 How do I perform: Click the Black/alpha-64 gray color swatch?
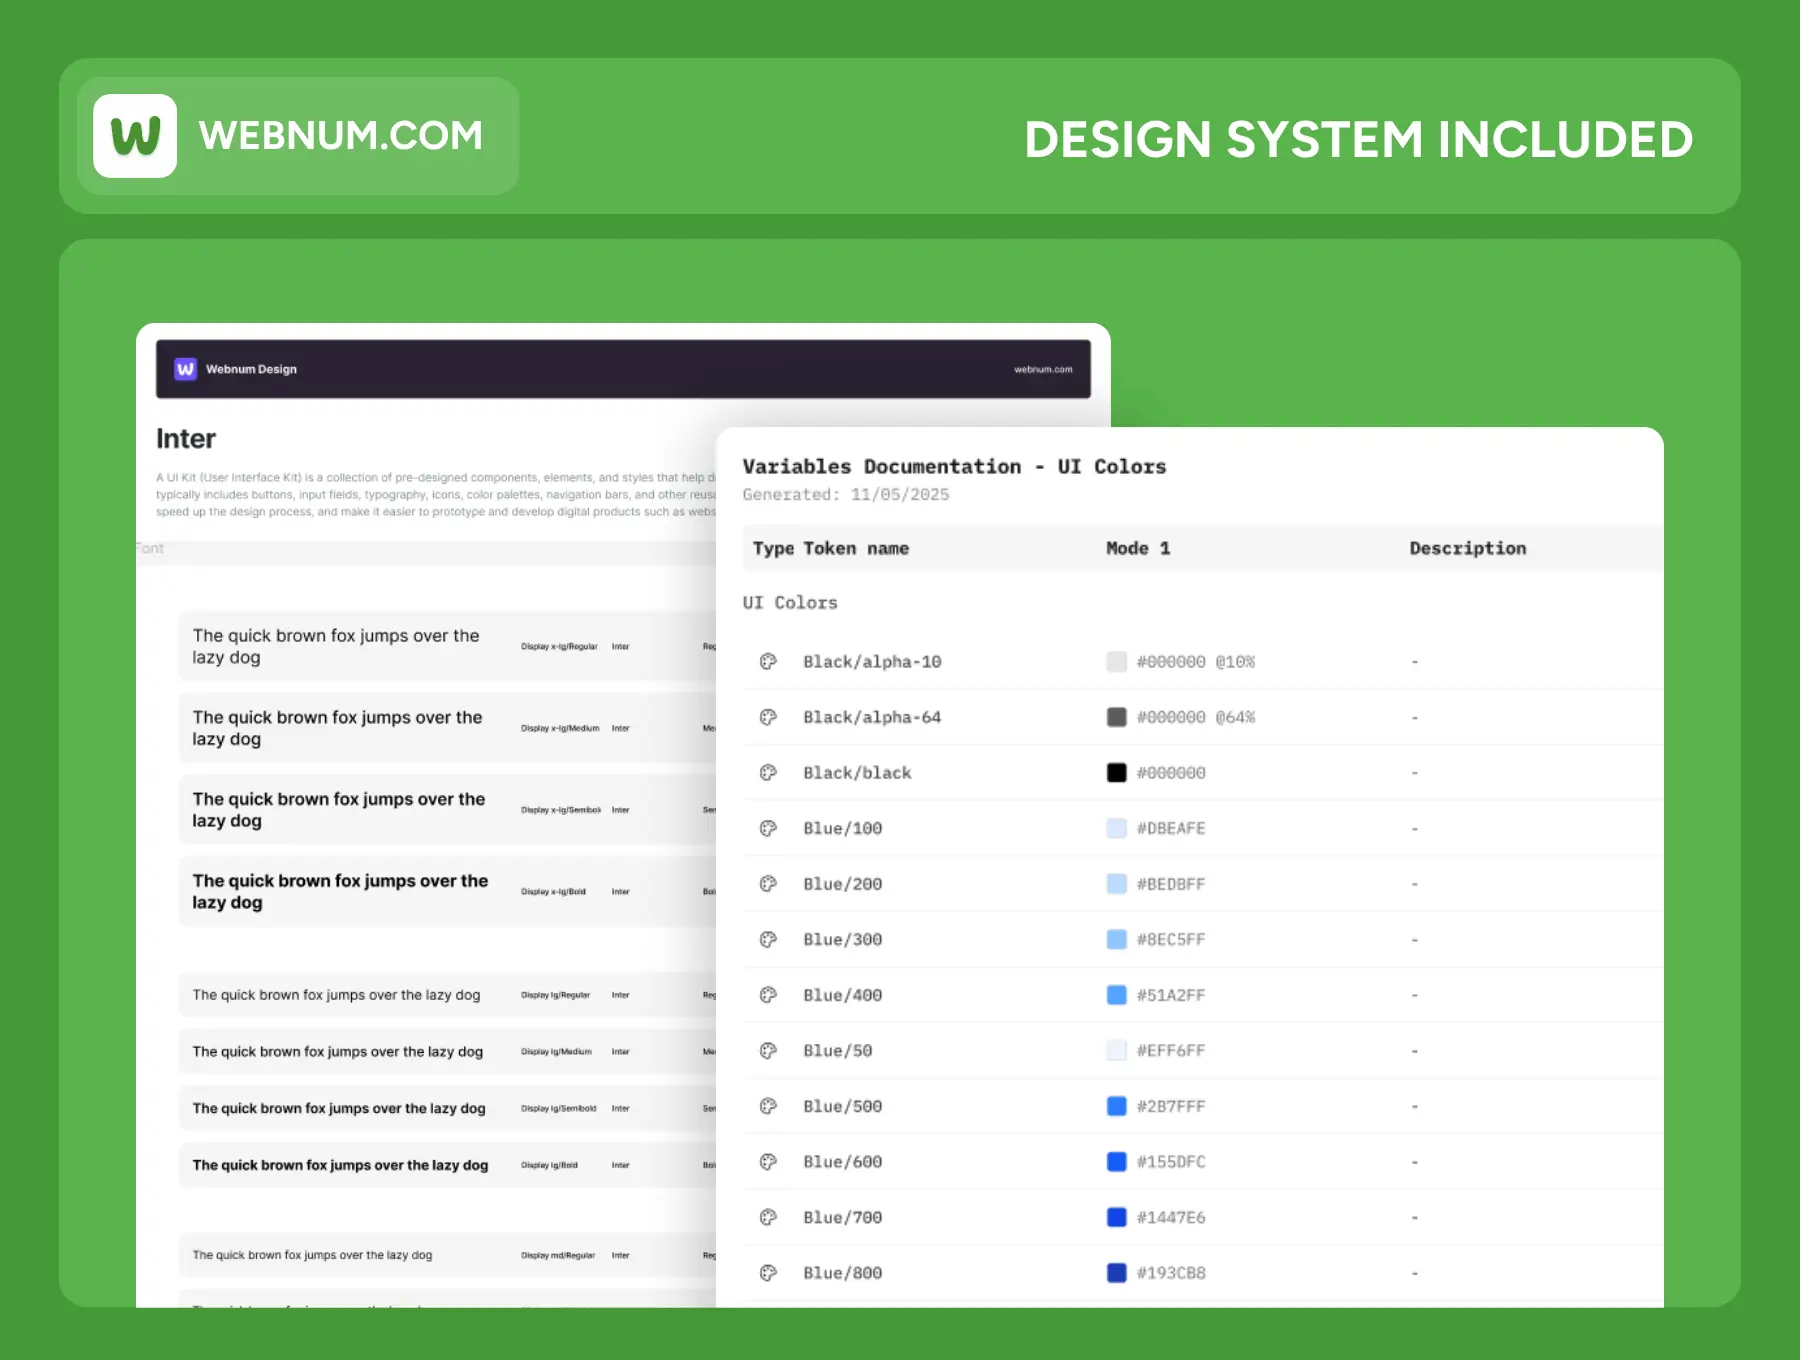(1116, 717)
